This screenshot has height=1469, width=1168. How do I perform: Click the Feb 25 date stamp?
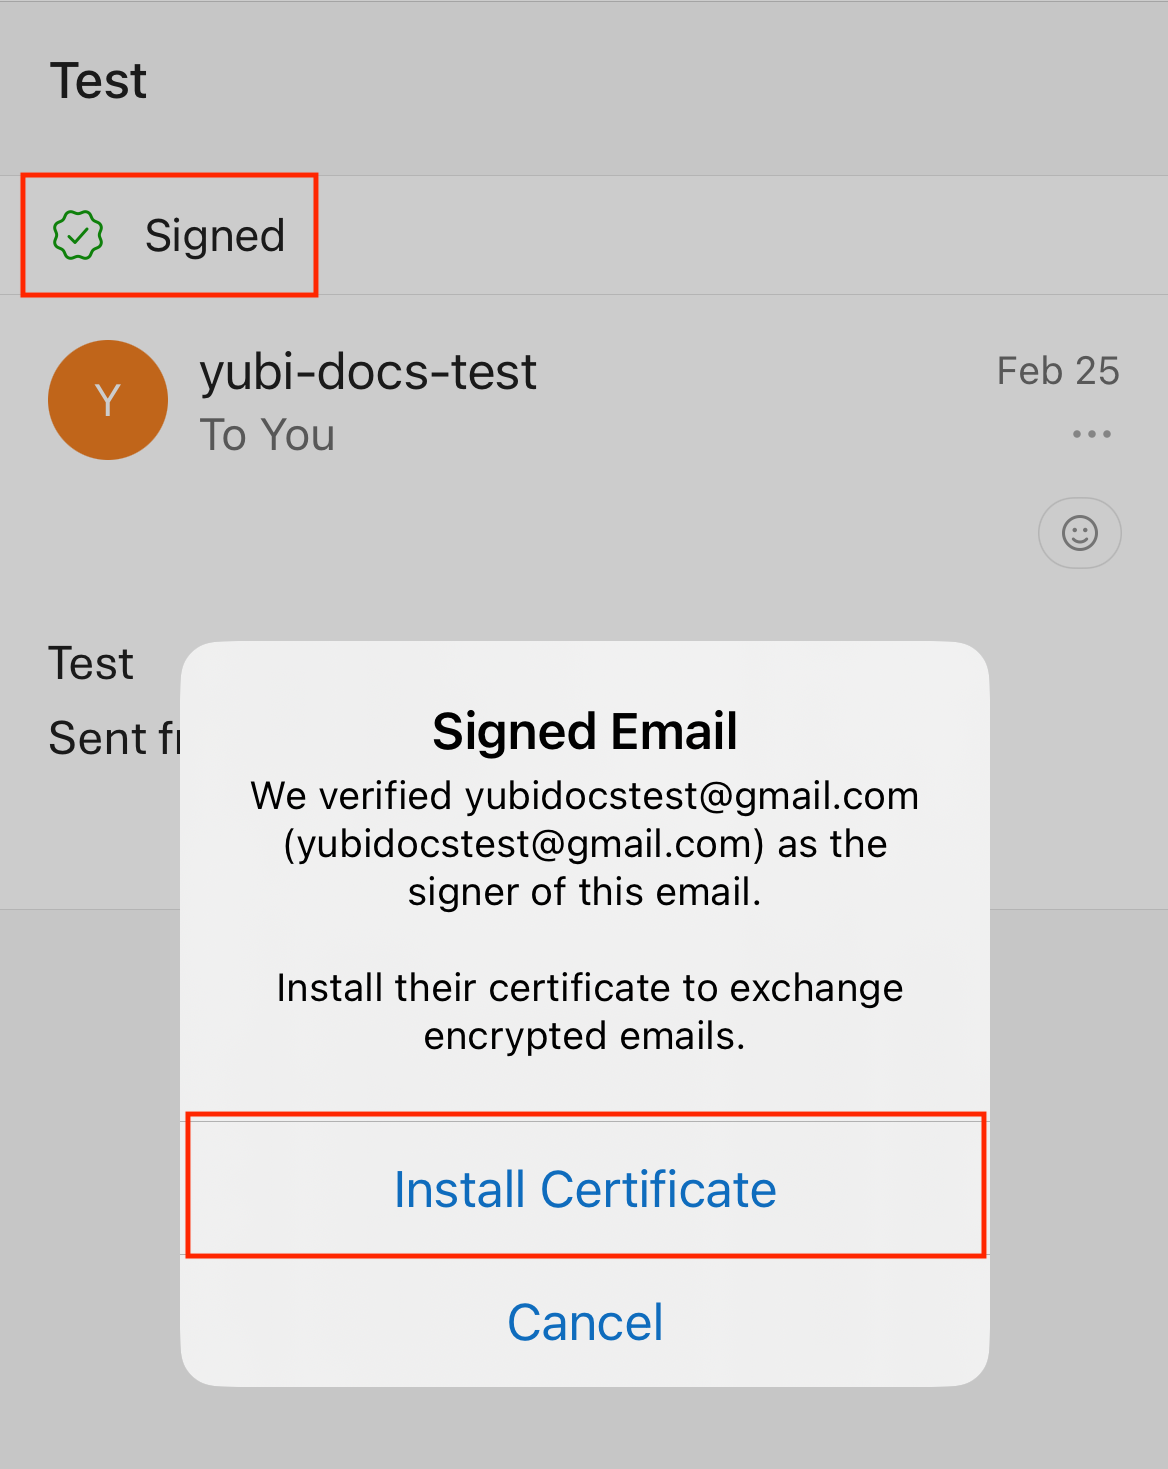tap(1057, 371)
